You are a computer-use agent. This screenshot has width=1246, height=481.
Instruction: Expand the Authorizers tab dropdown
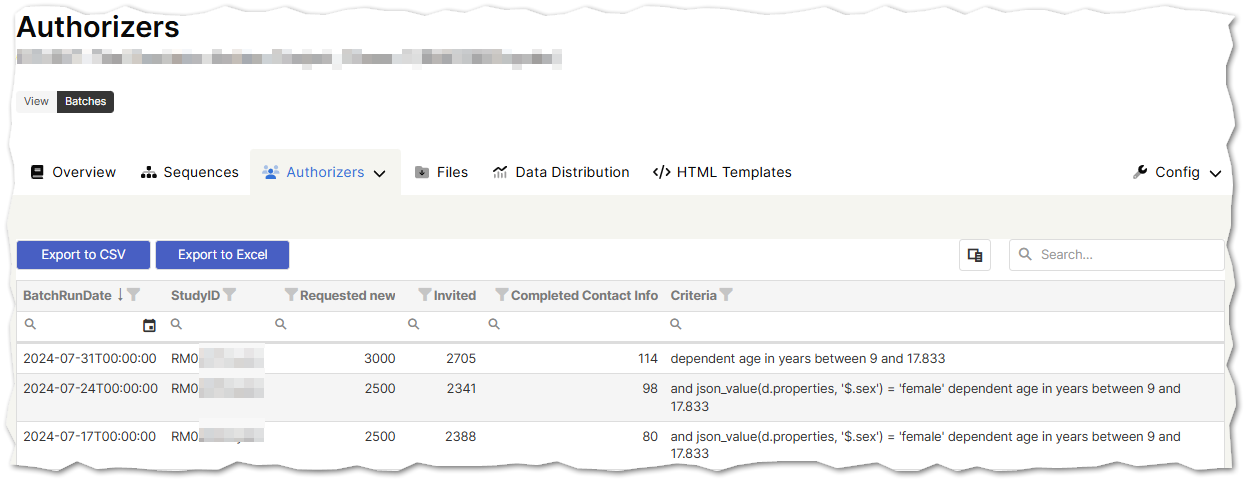click(380, 173)
